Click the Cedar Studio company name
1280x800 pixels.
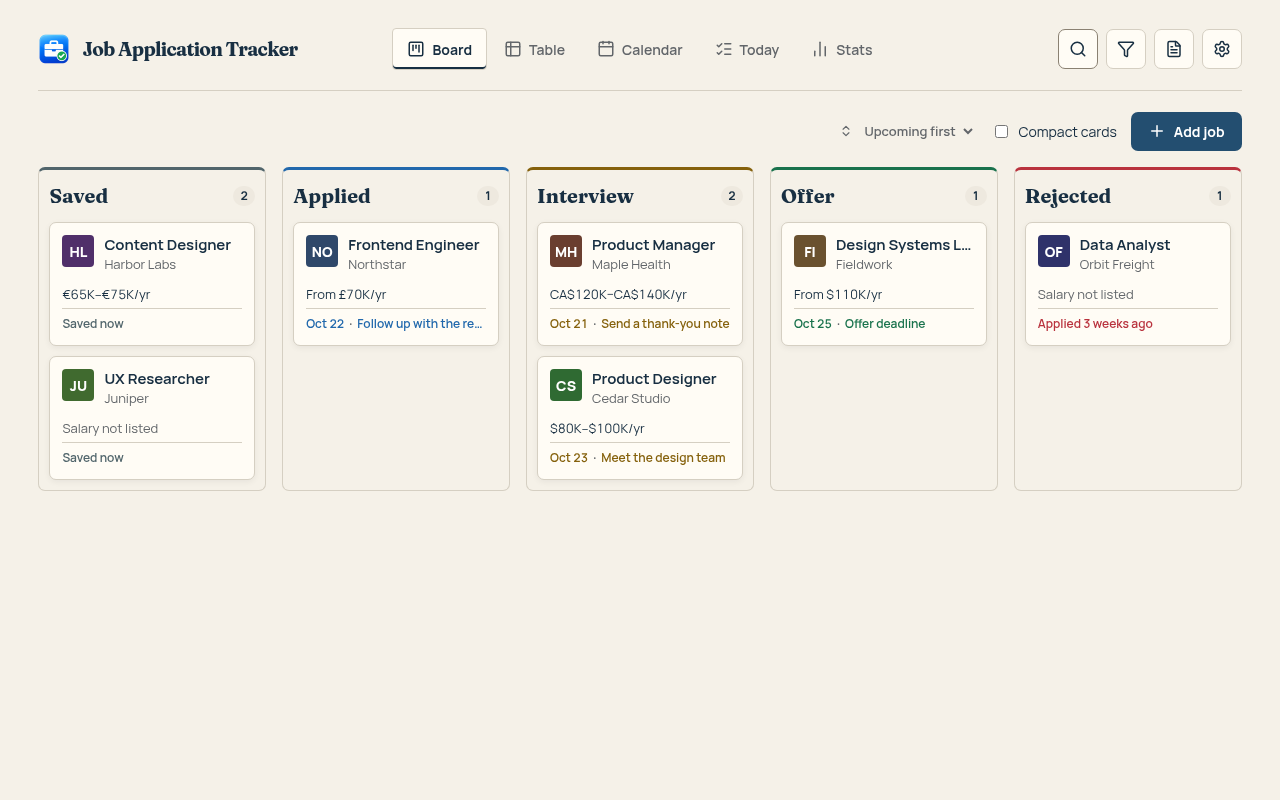click(x=631, y=399)
